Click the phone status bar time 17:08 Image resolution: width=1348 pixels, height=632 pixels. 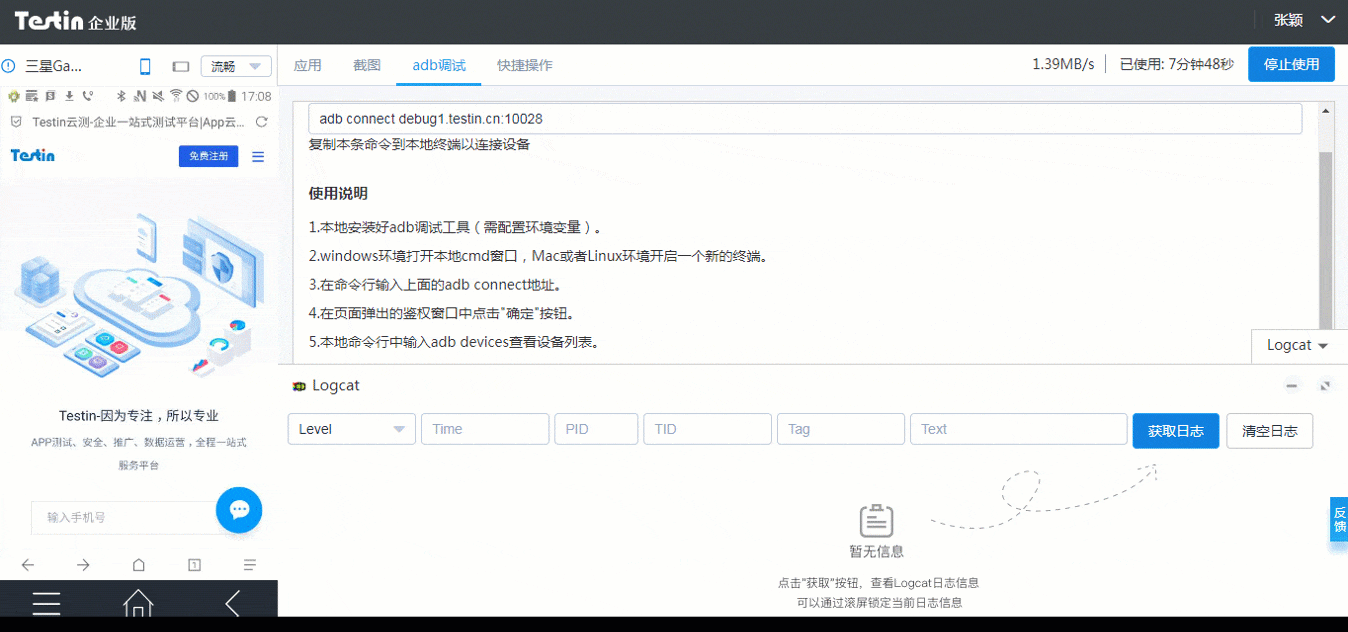tap(256, 97)
